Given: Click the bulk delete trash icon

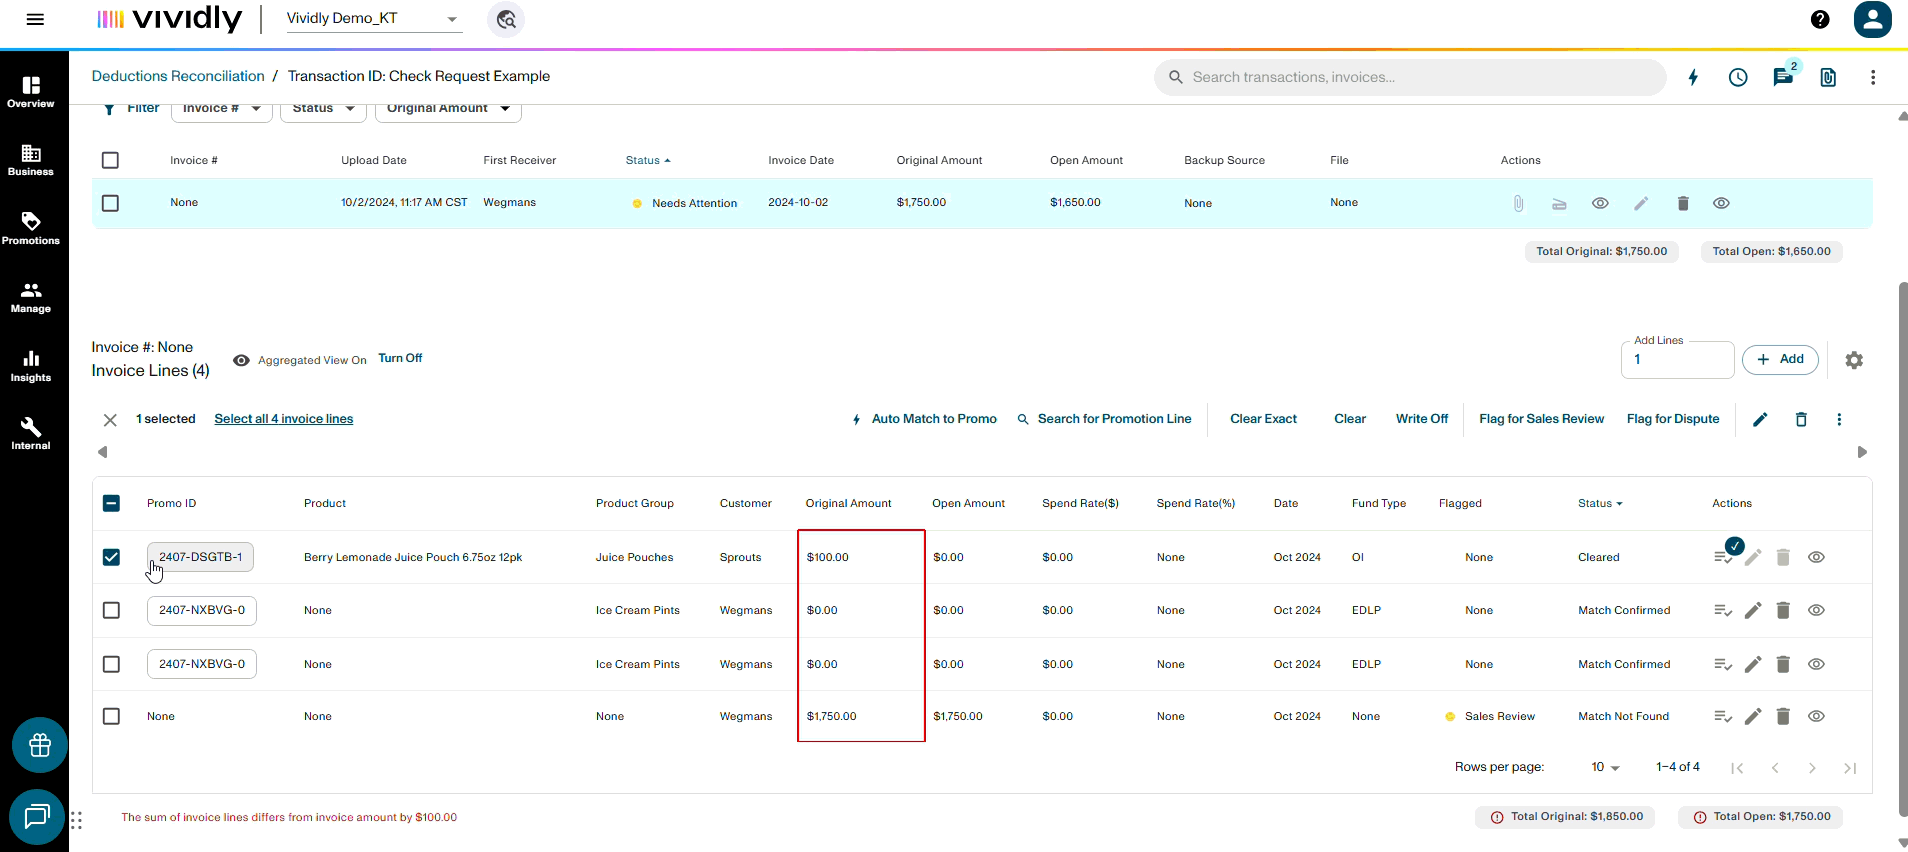Looking at the screenshot, I should (1801, 419).
